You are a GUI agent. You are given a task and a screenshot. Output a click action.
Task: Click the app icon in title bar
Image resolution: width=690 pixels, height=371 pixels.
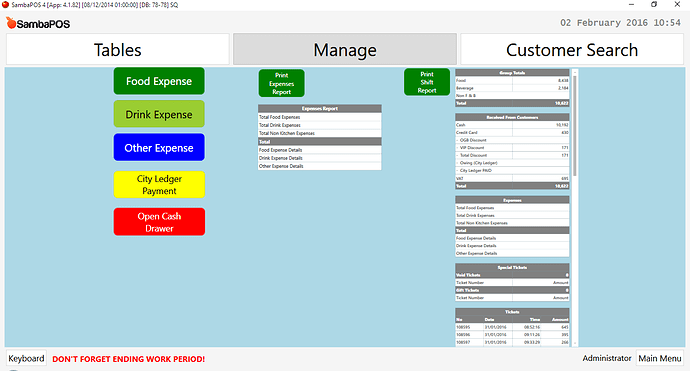(5, 4)
